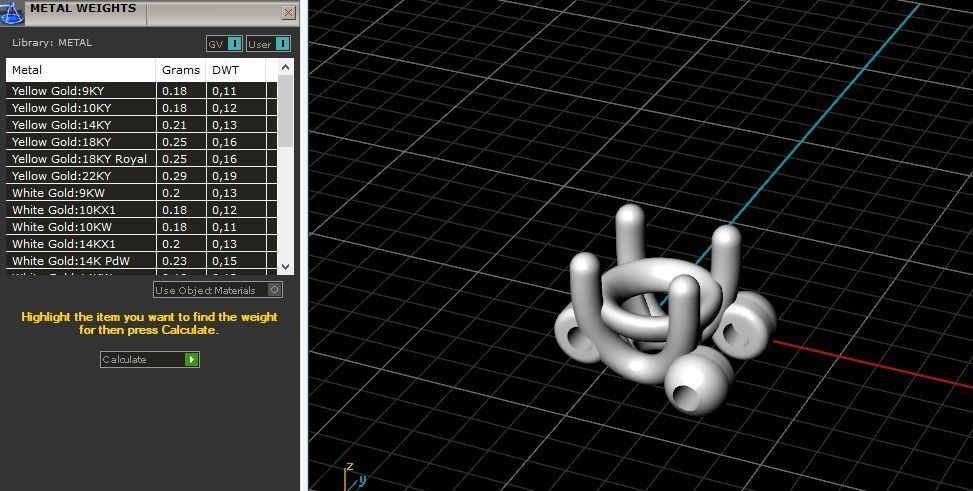
Task: Select the Yellow Gold:9KY row
Action: point(141,91)
